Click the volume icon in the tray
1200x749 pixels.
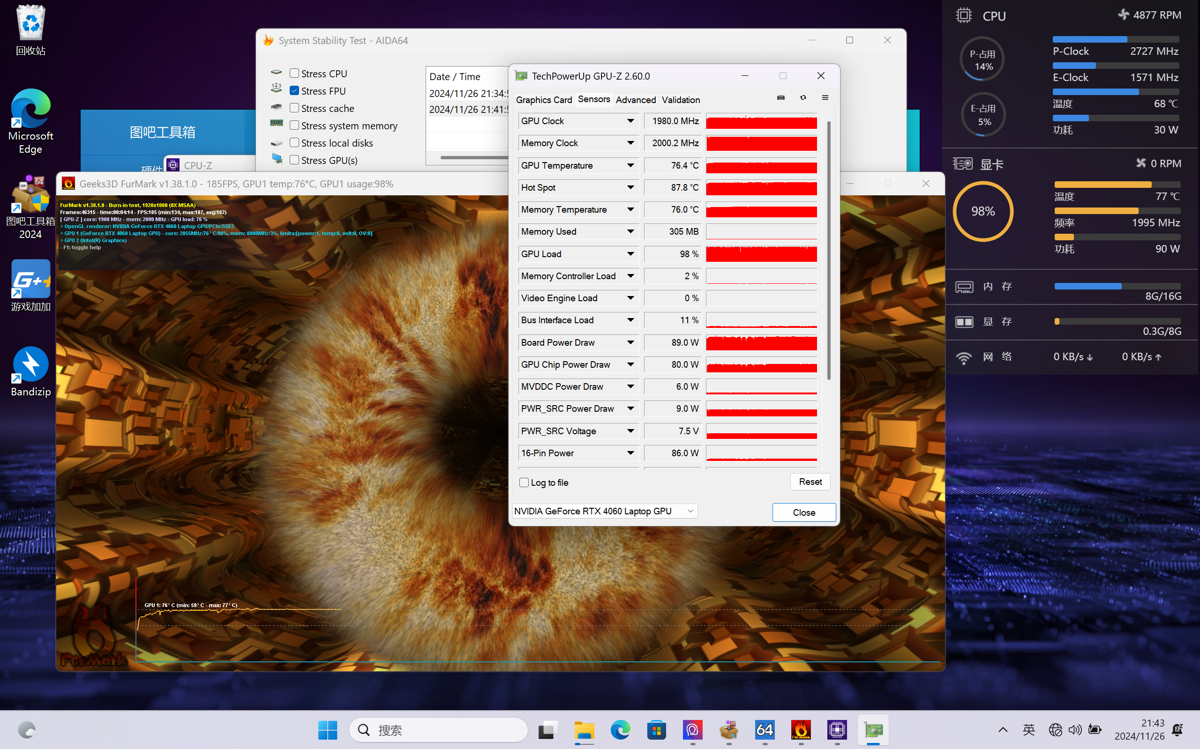point(1075,730)
